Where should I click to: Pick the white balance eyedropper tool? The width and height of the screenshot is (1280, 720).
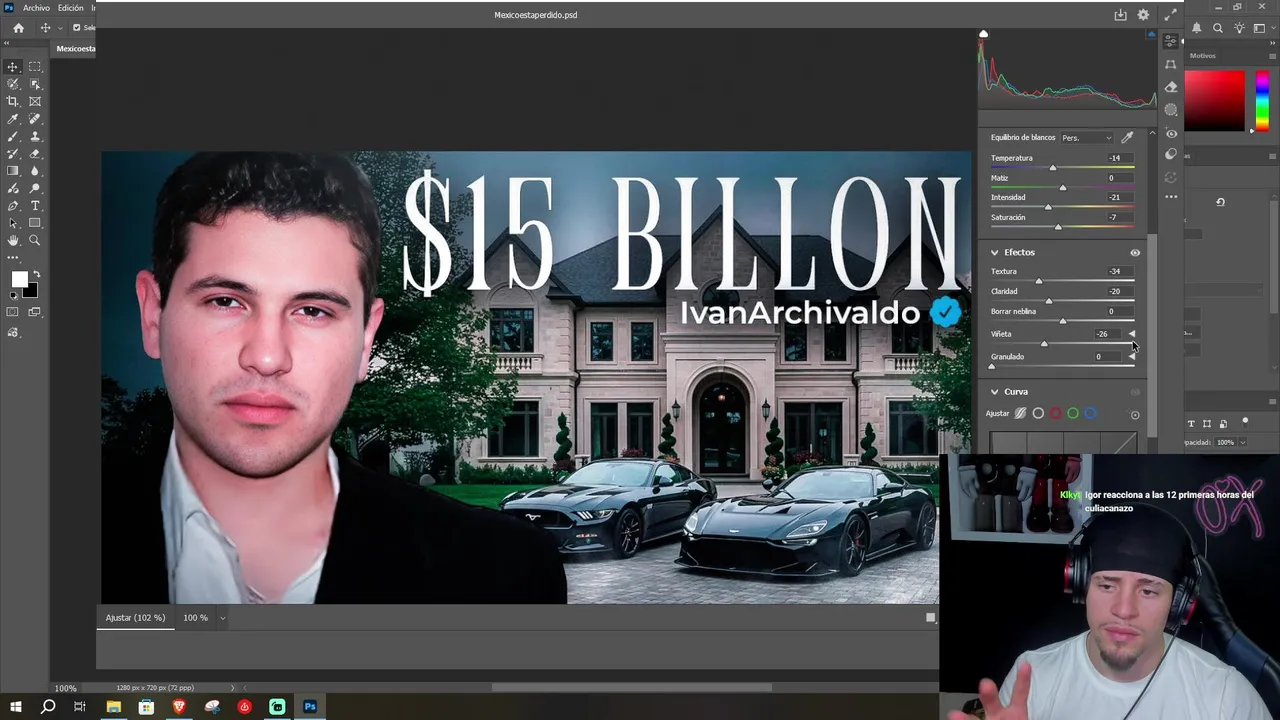tap(1127, 137)
